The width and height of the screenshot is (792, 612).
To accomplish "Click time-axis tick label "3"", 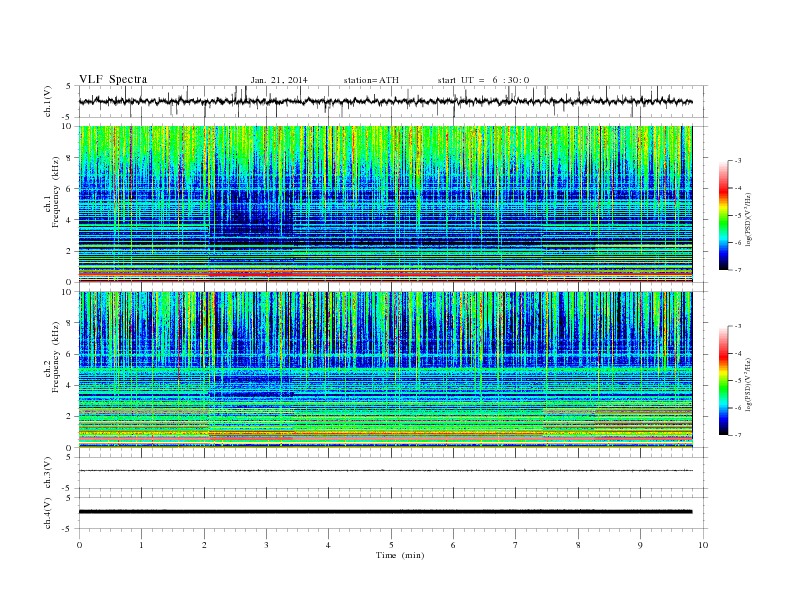I will (x=267, y=545).
